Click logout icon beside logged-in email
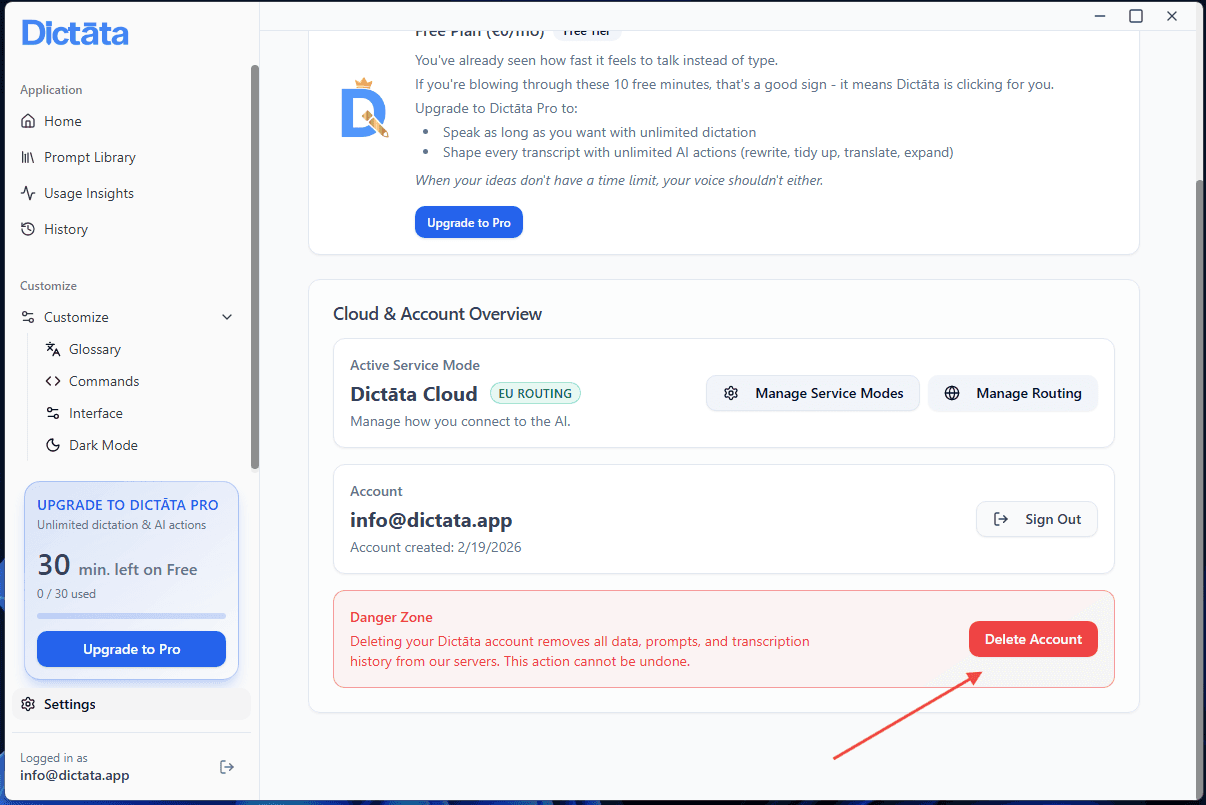The image size is (1206, 805). 227,767
